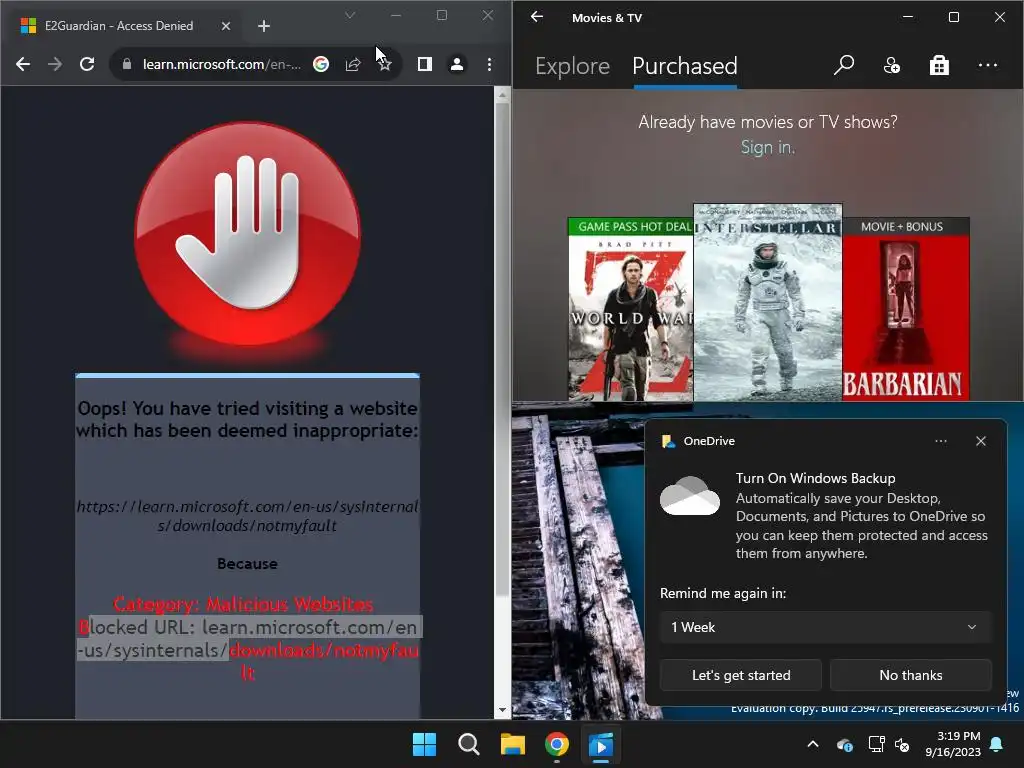Click the lock icon in address bar
The width and height of the screenshot is (1024, 768).
tap(127, 64)
